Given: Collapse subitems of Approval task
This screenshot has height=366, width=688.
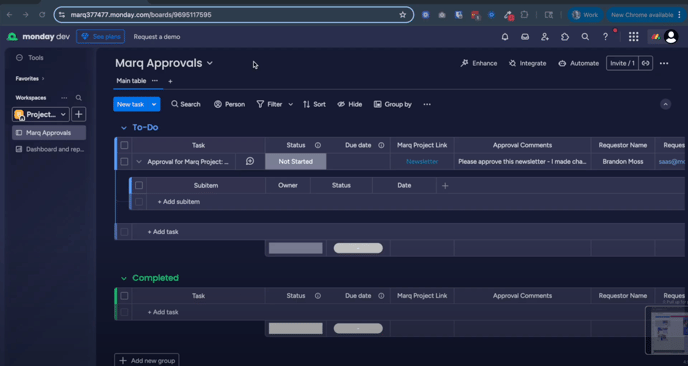Looking at the screenshot, I should 139,161.
